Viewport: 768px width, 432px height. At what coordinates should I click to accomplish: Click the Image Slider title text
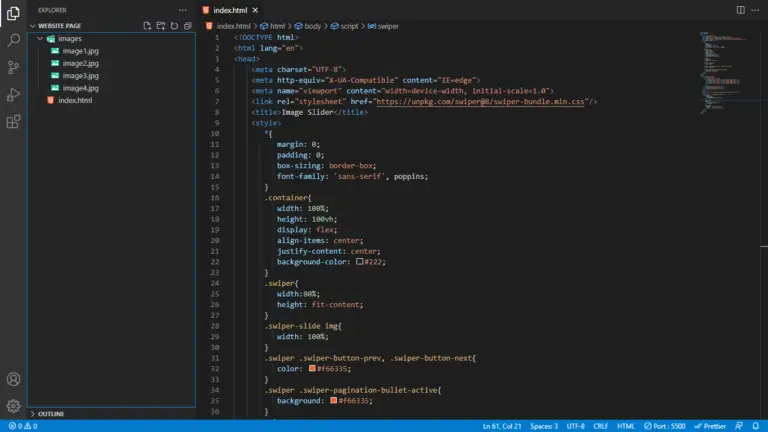[x=307, y=112]
